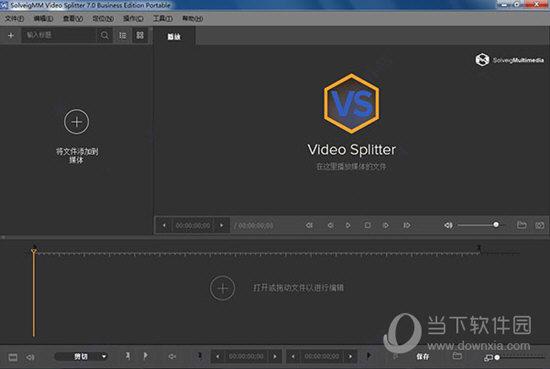Increase the second bottom time field with right arrow
The image size is (550, 369).
pos(350,357)
